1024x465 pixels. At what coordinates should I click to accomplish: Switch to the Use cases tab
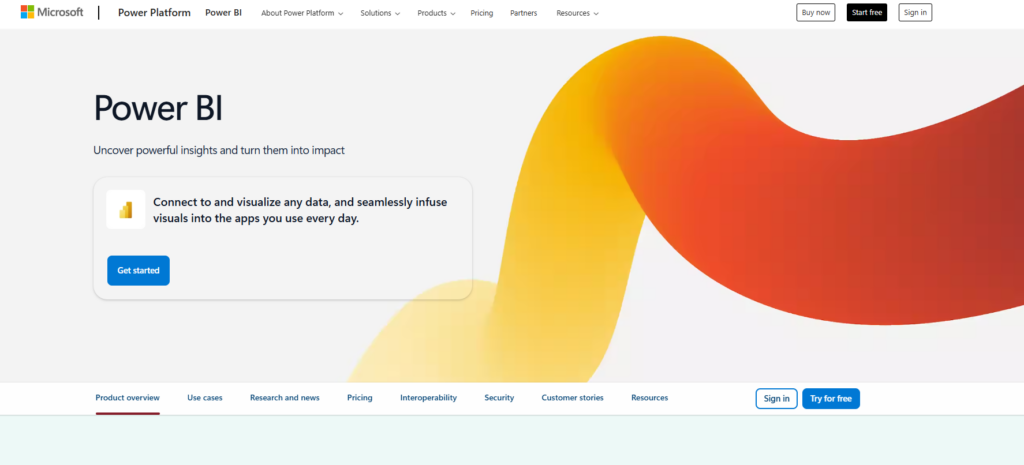click(205, 398)
